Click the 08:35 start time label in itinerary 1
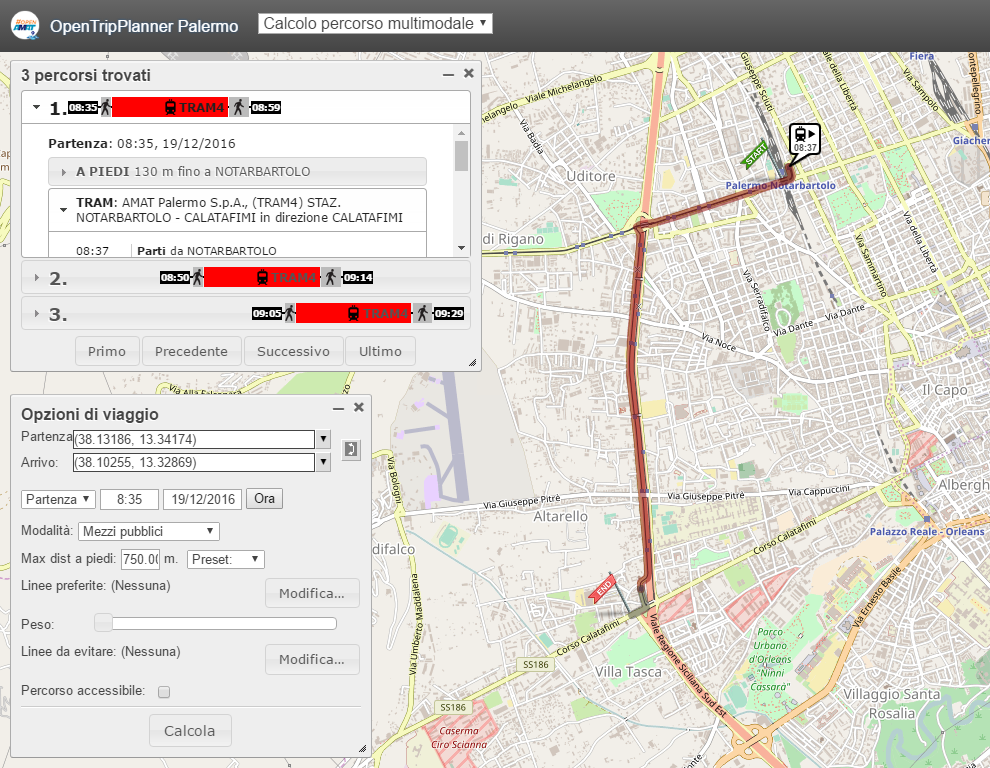Viewport: 990px width, 768px height. pyautogui.click(x=83, y=107)
